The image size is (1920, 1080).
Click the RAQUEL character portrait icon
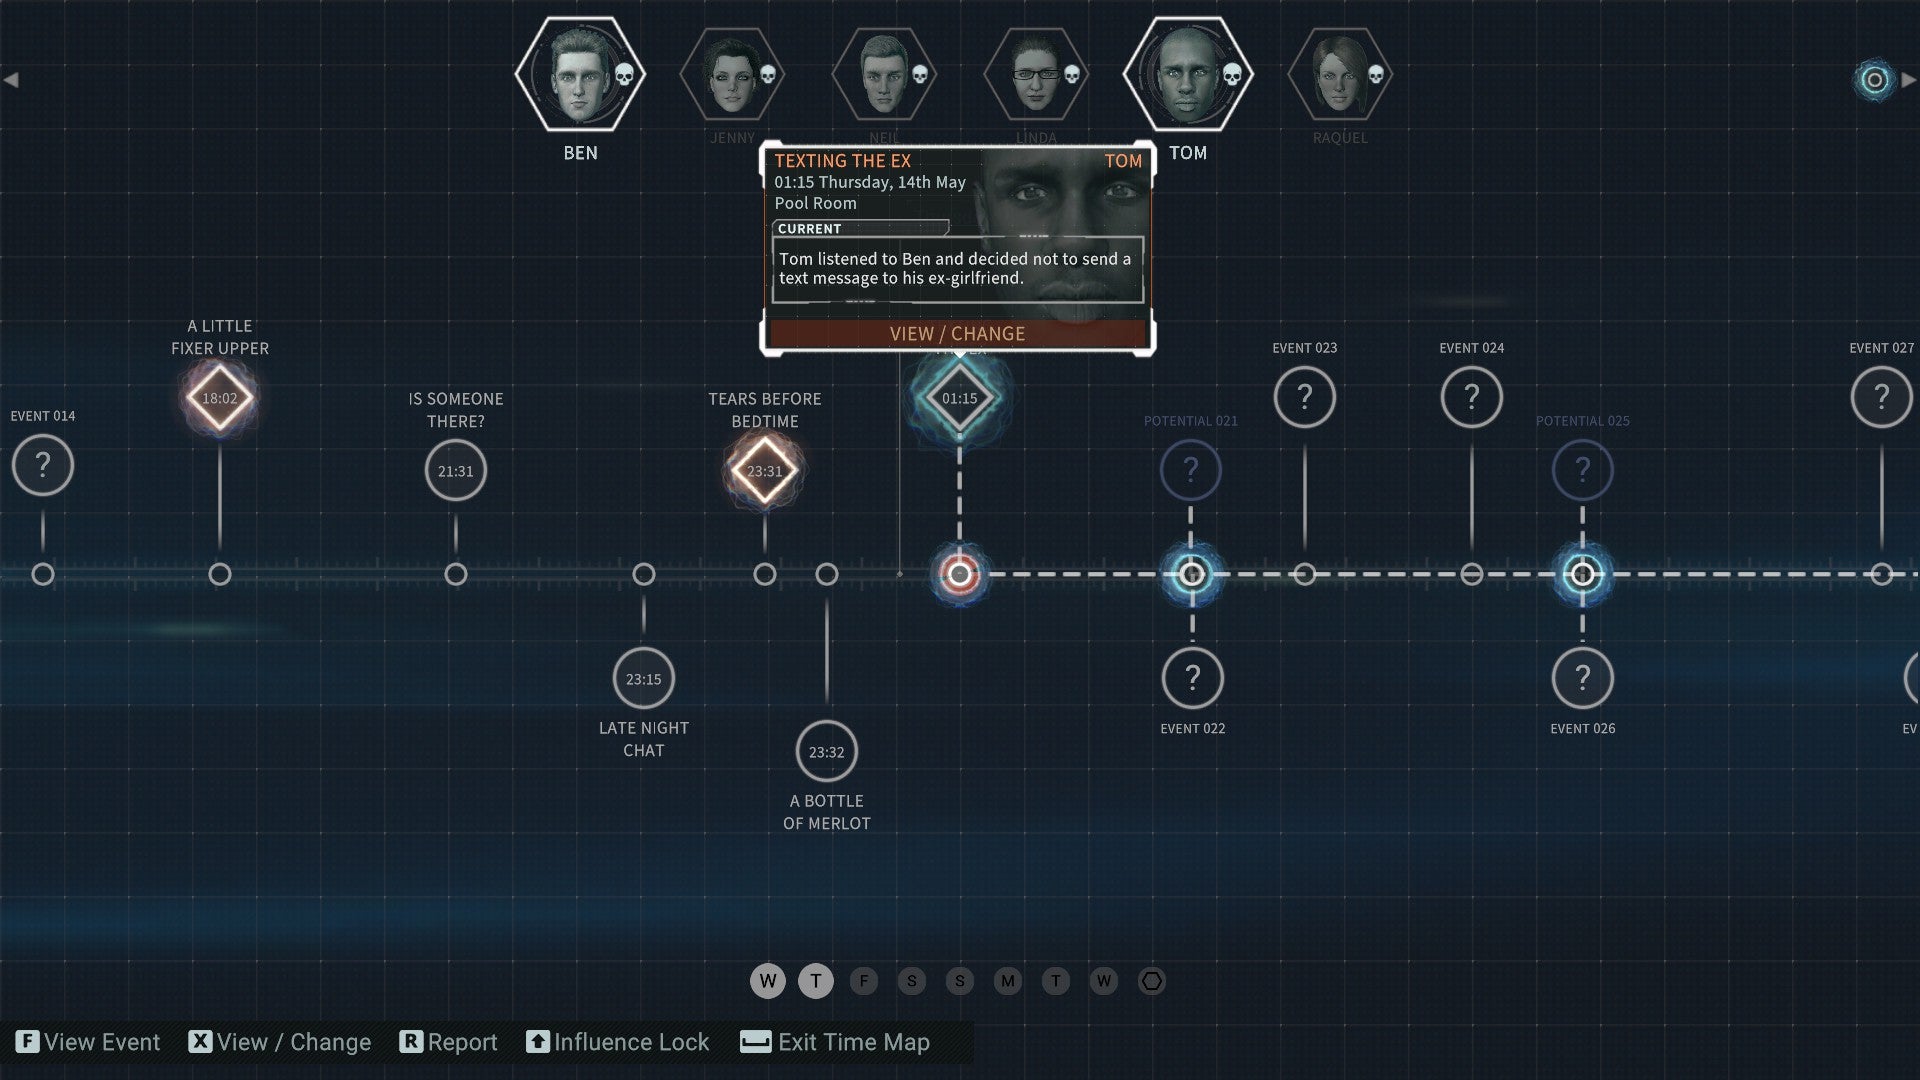point(1341,75)
